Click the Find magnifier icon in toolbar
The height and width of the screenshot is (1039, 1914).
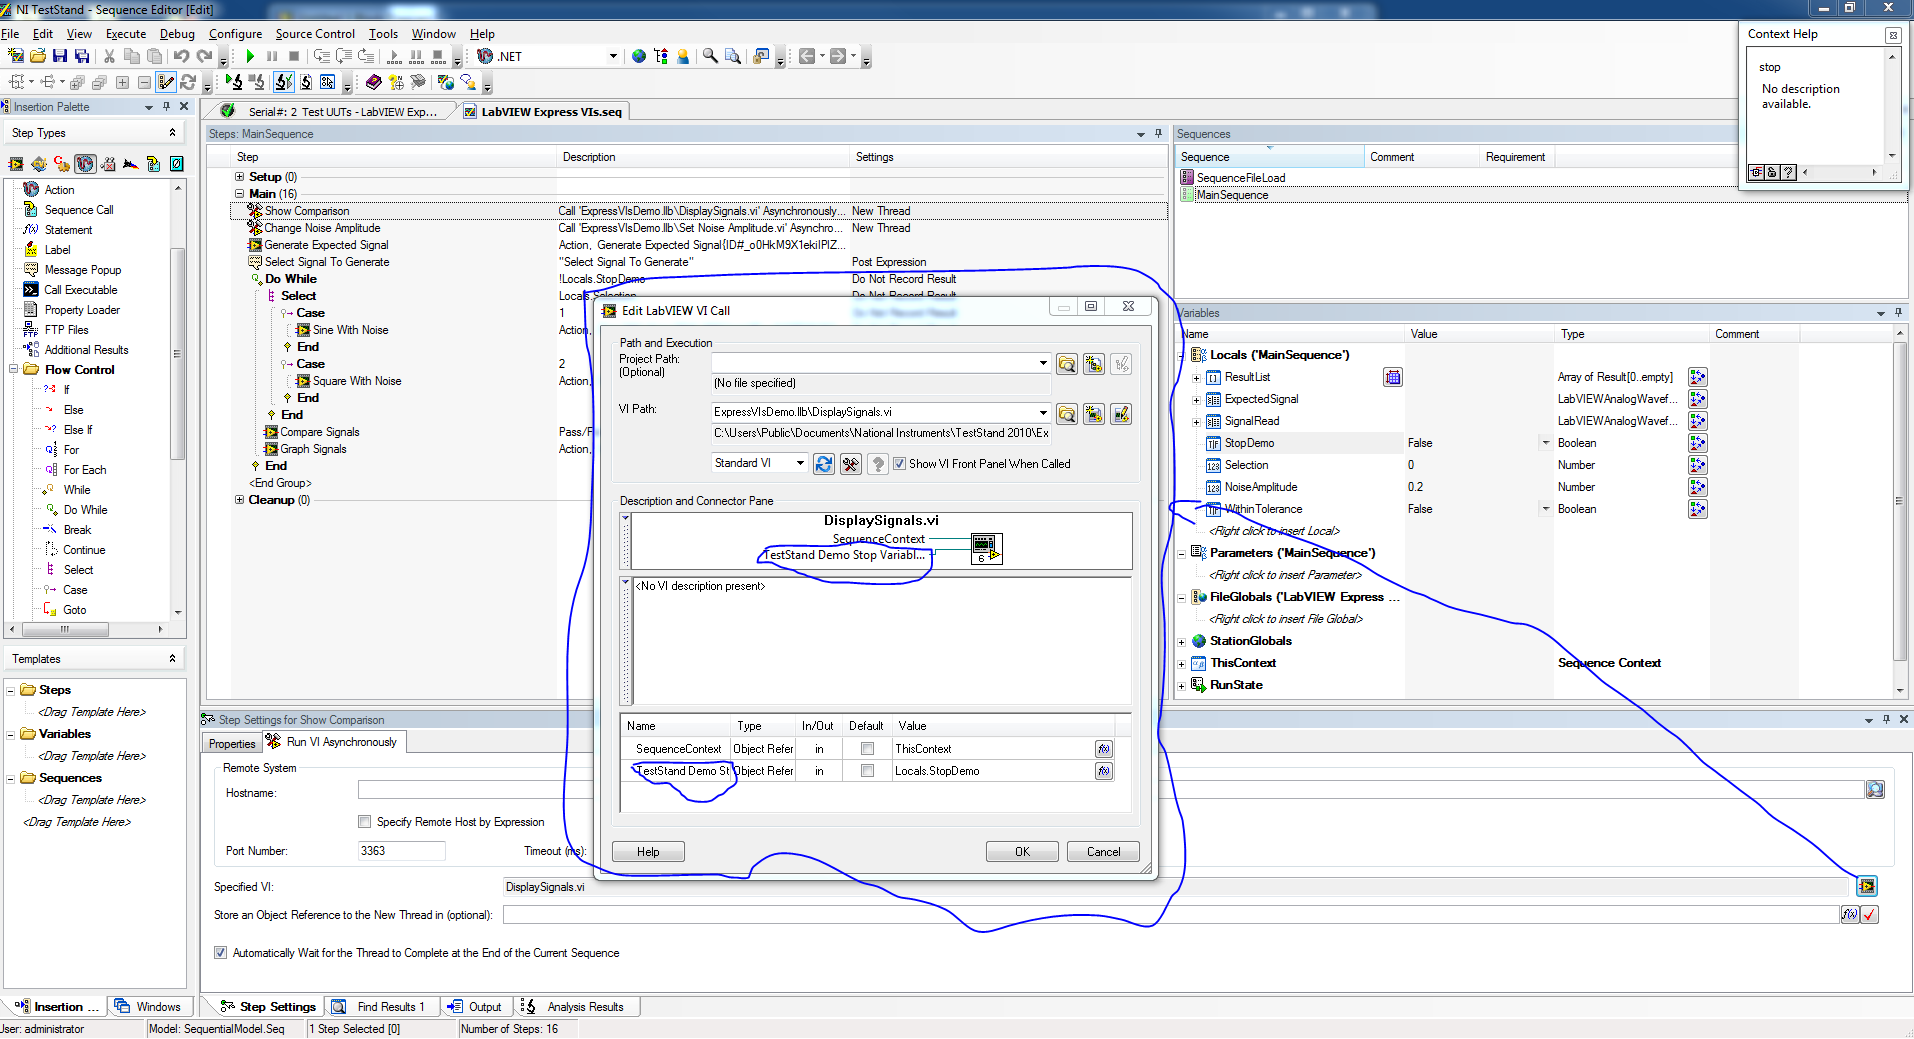710,56
